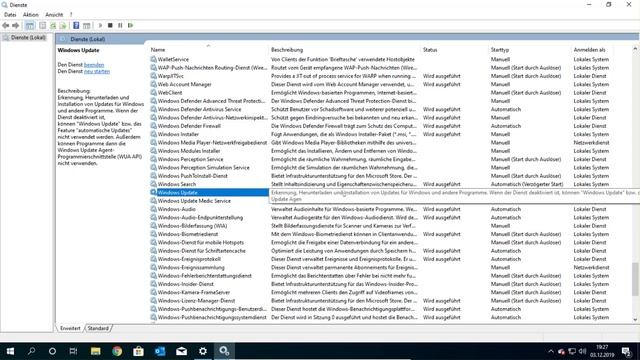Sort by the Starttyp column header
The height and width of the screenshot is (360, 640).
coord(530,50)
